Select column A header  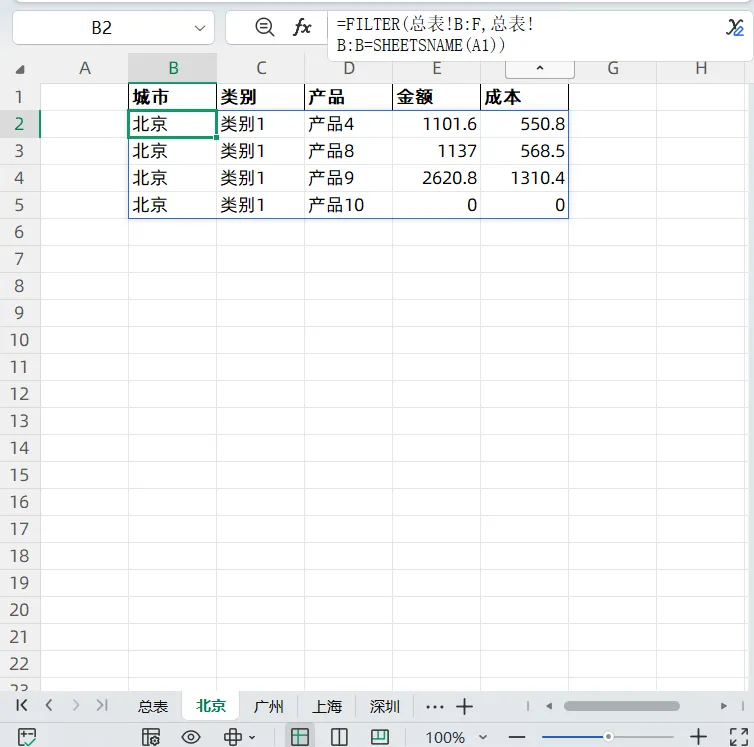pyautogui.click(x=85, y=68)
